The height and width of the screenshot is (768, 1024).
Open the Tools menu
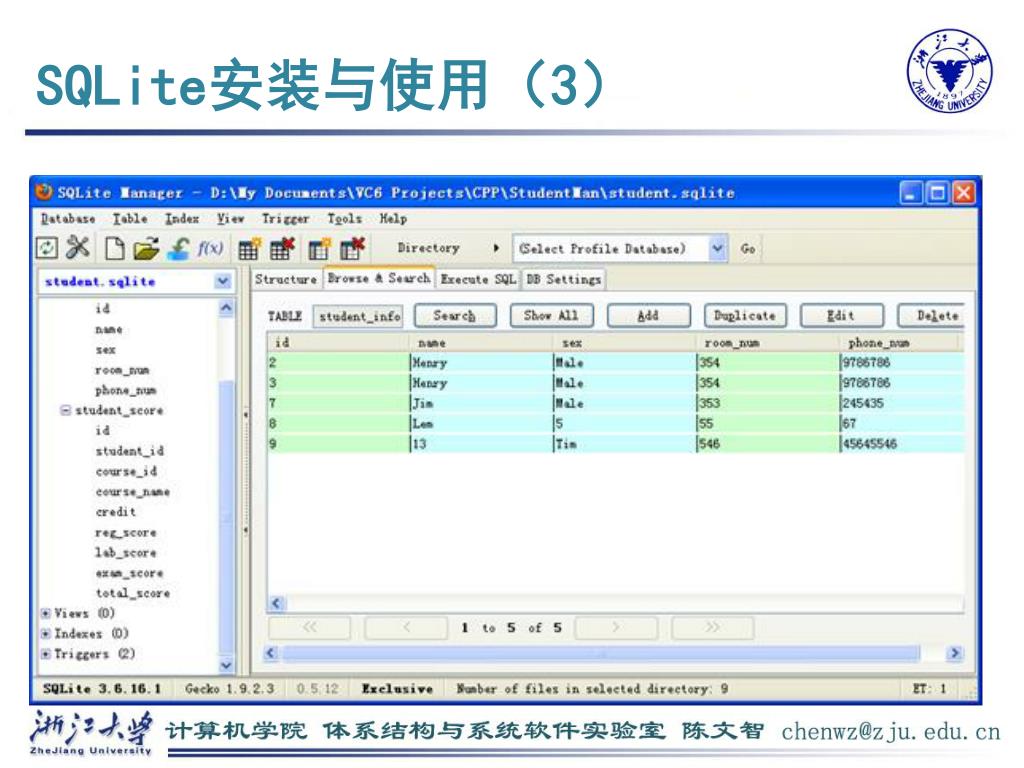pyautogui.click(x=344, y=219)
